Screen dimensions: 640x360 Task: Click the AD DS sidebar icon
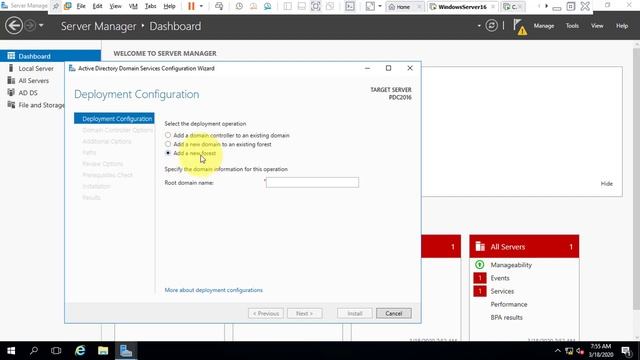pyautogui.click(x=11, y=93)
